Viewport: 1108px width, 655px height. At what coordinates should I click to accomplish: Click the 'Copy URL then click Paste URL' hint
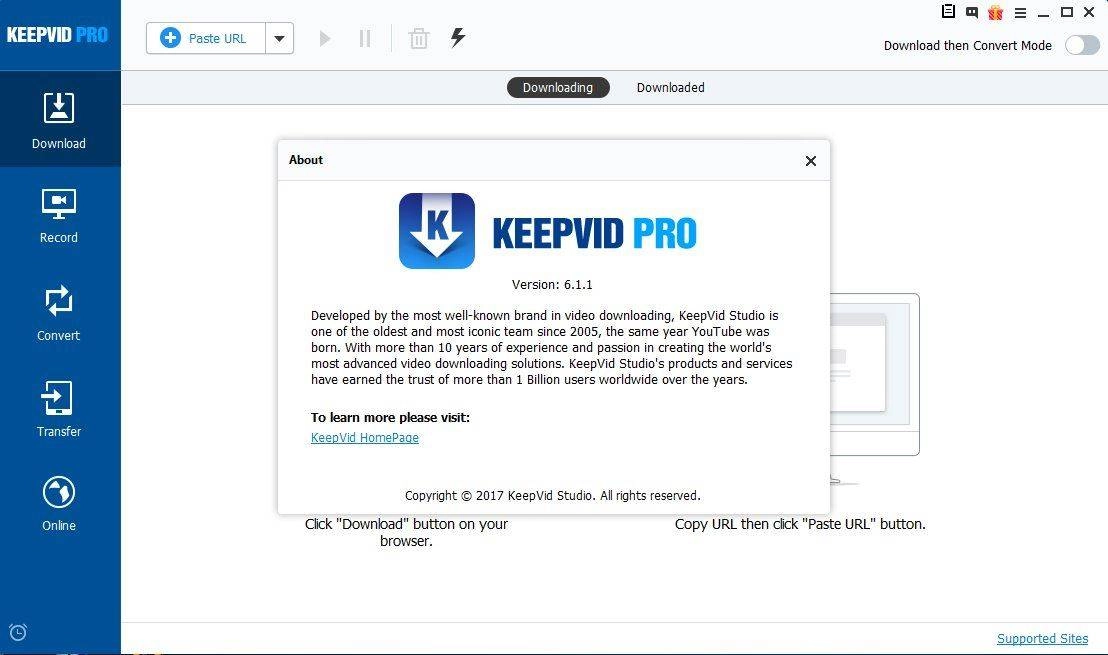click(800, 524)
